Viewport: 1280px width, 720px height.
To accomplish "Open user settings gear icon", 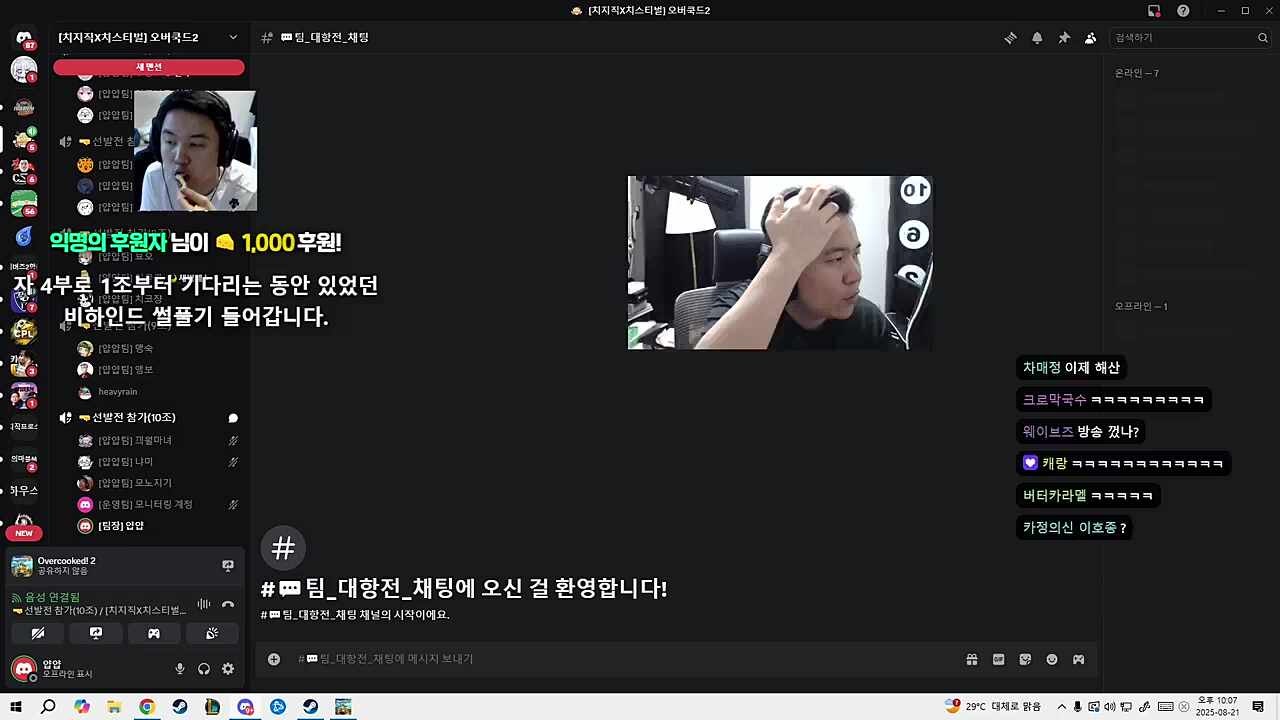I will click(x=228, y=669).
